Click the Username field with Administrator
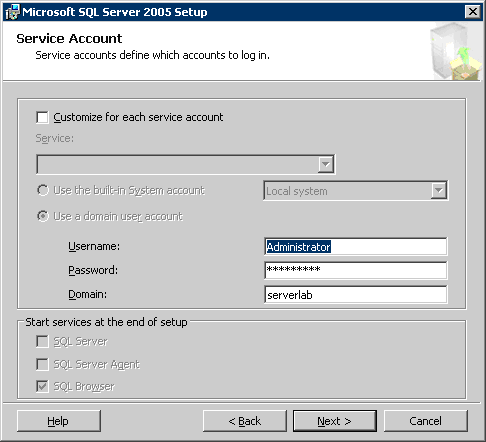This screenshot has height=442, width=486. [356, 247]
